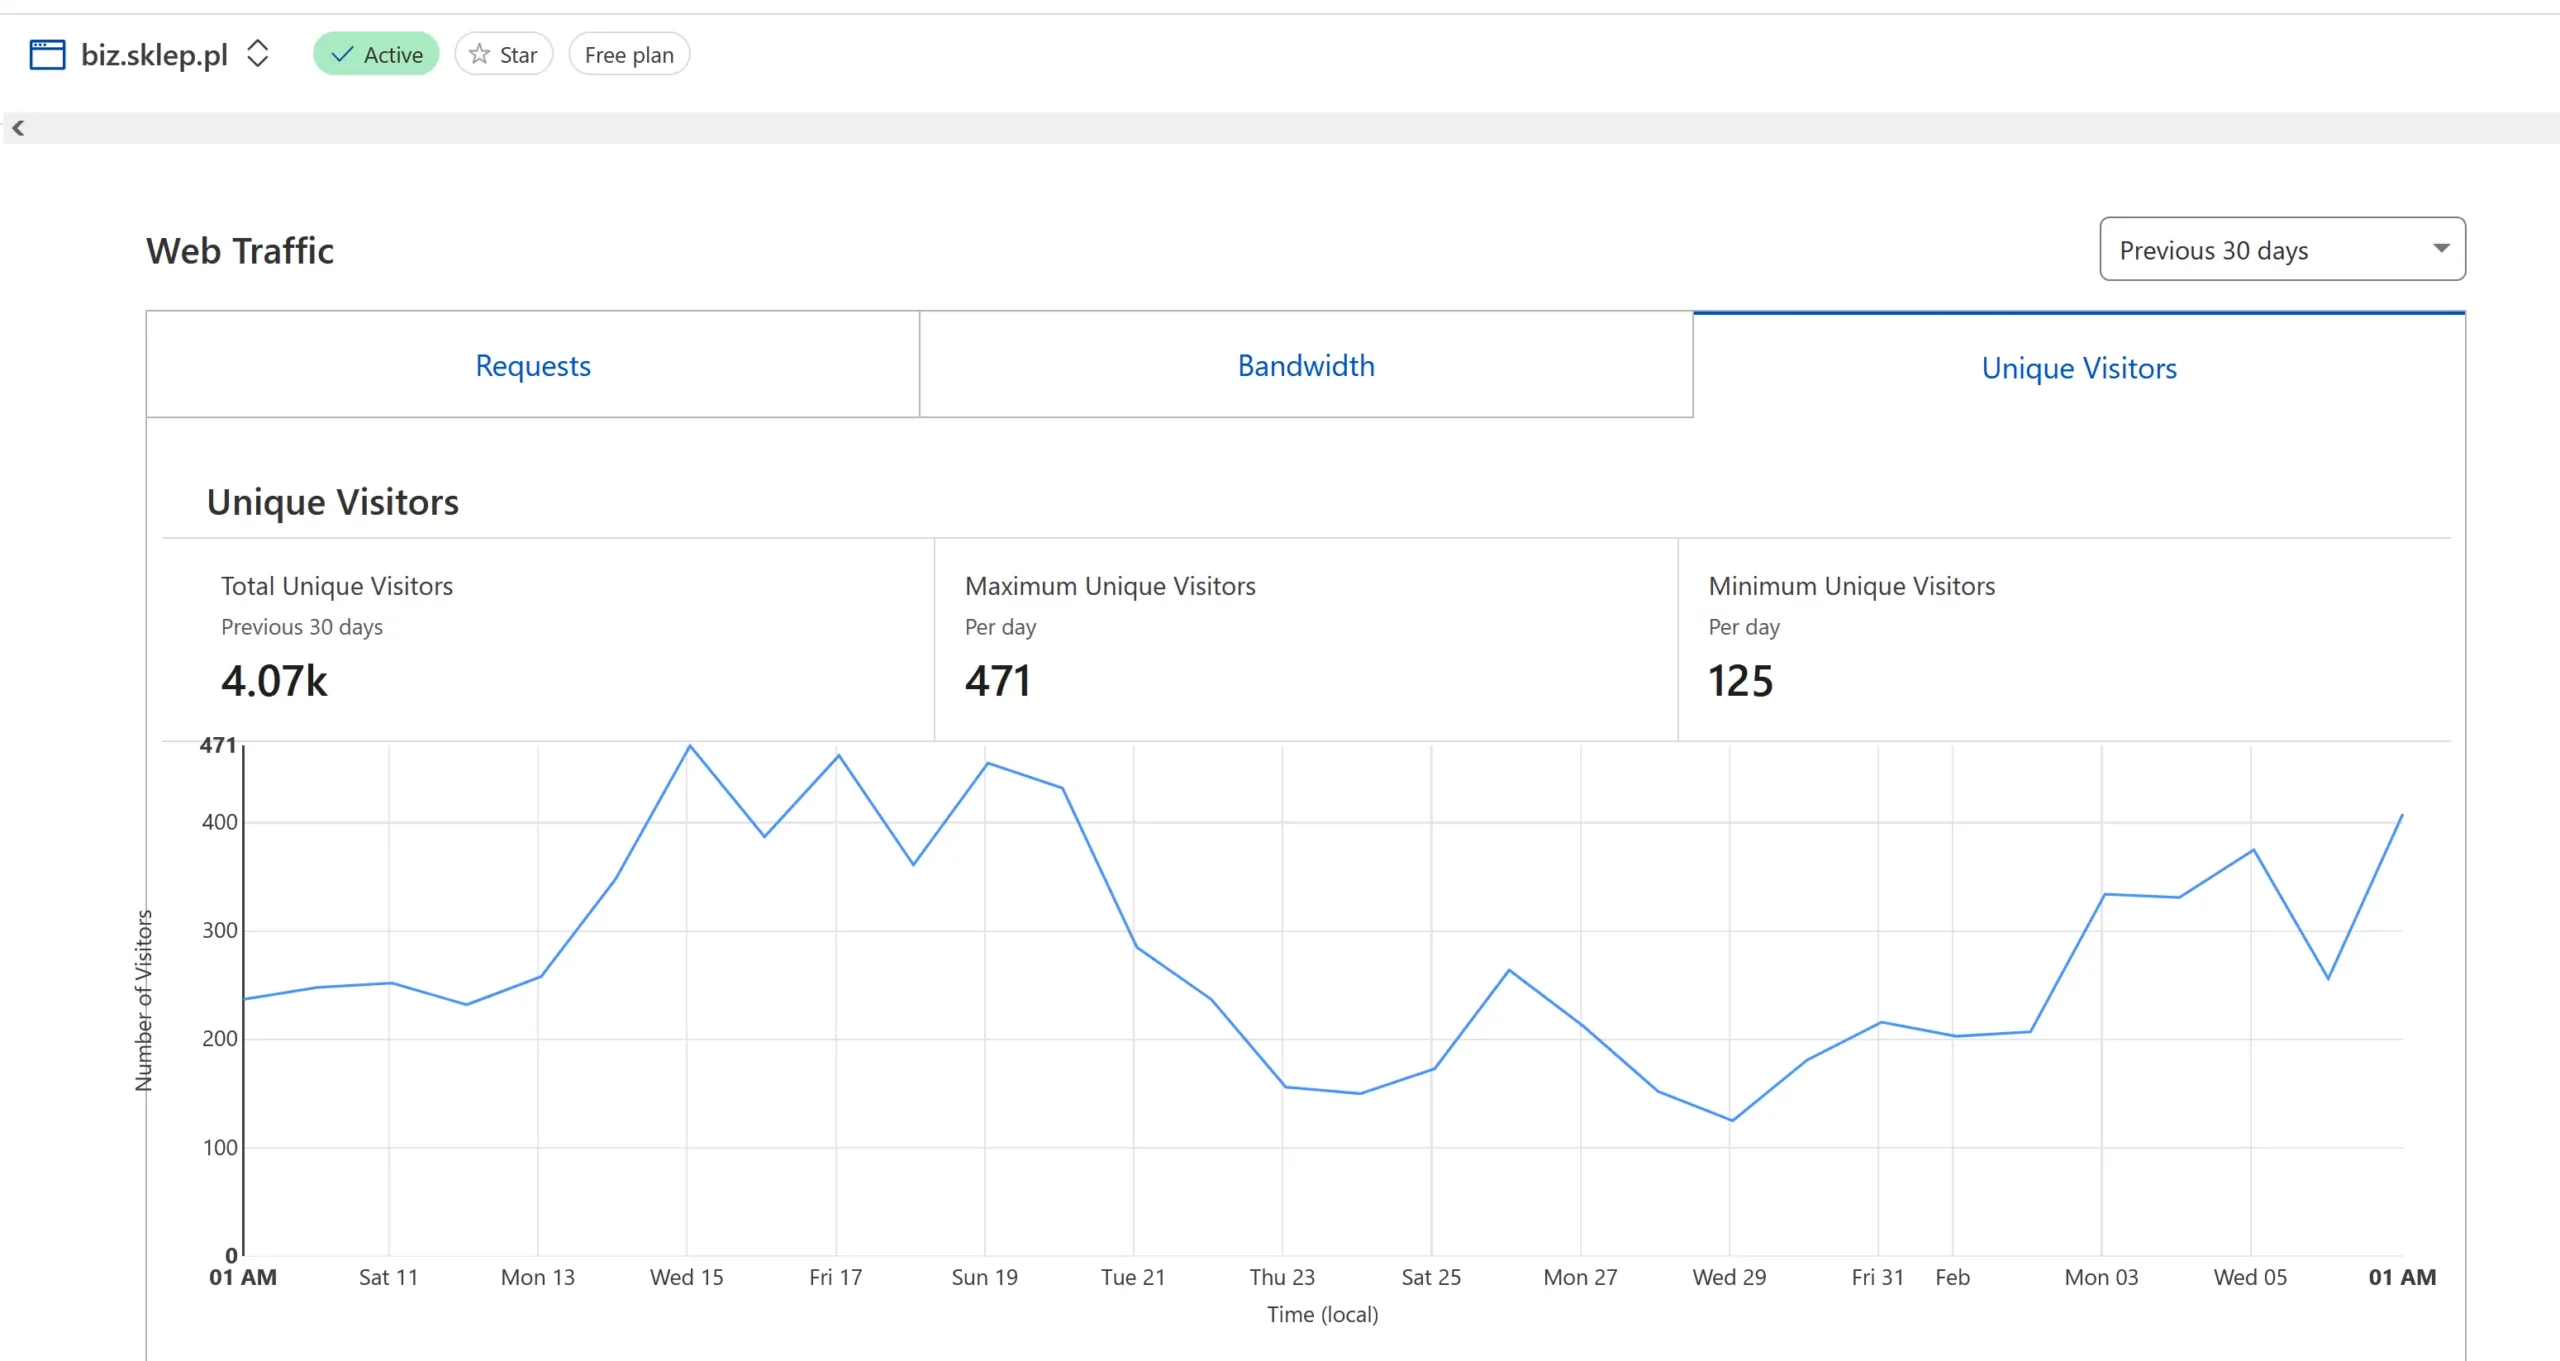
Task: Click the dropdown caret arrow in time selector
Action: [x=2441, y=248]
